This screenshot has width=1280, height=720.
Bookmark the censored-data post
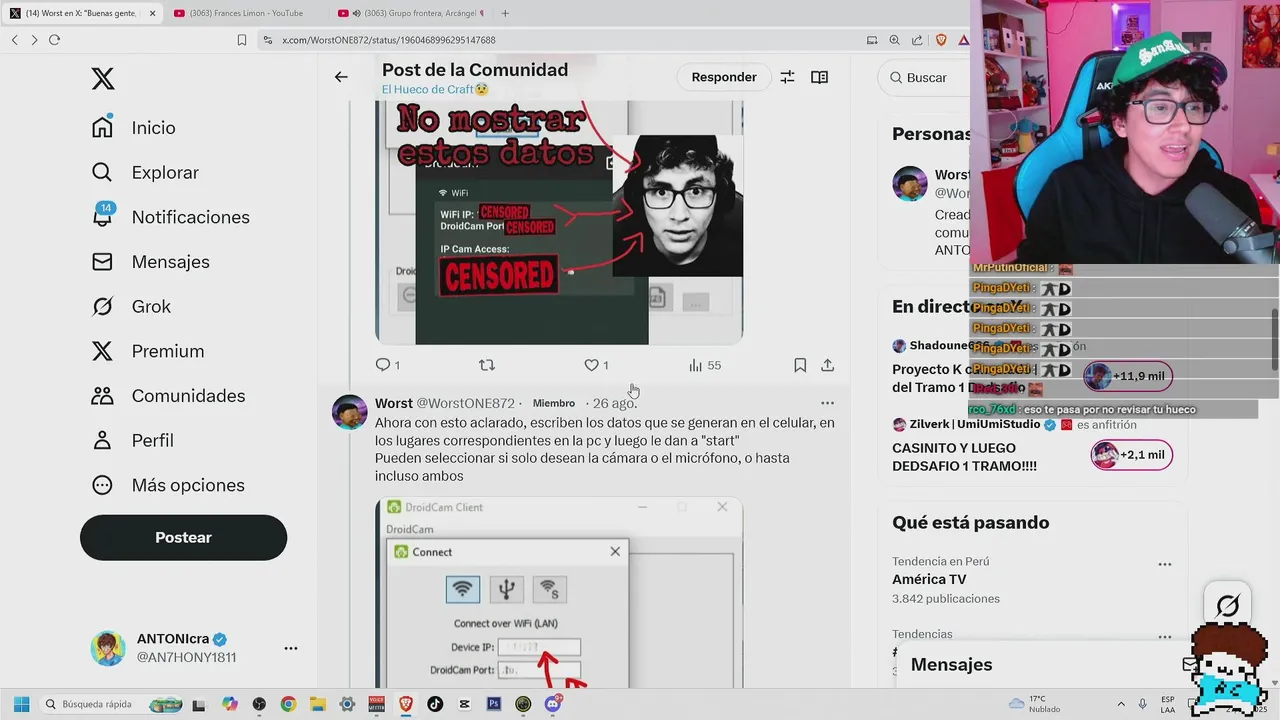point(800,365)
